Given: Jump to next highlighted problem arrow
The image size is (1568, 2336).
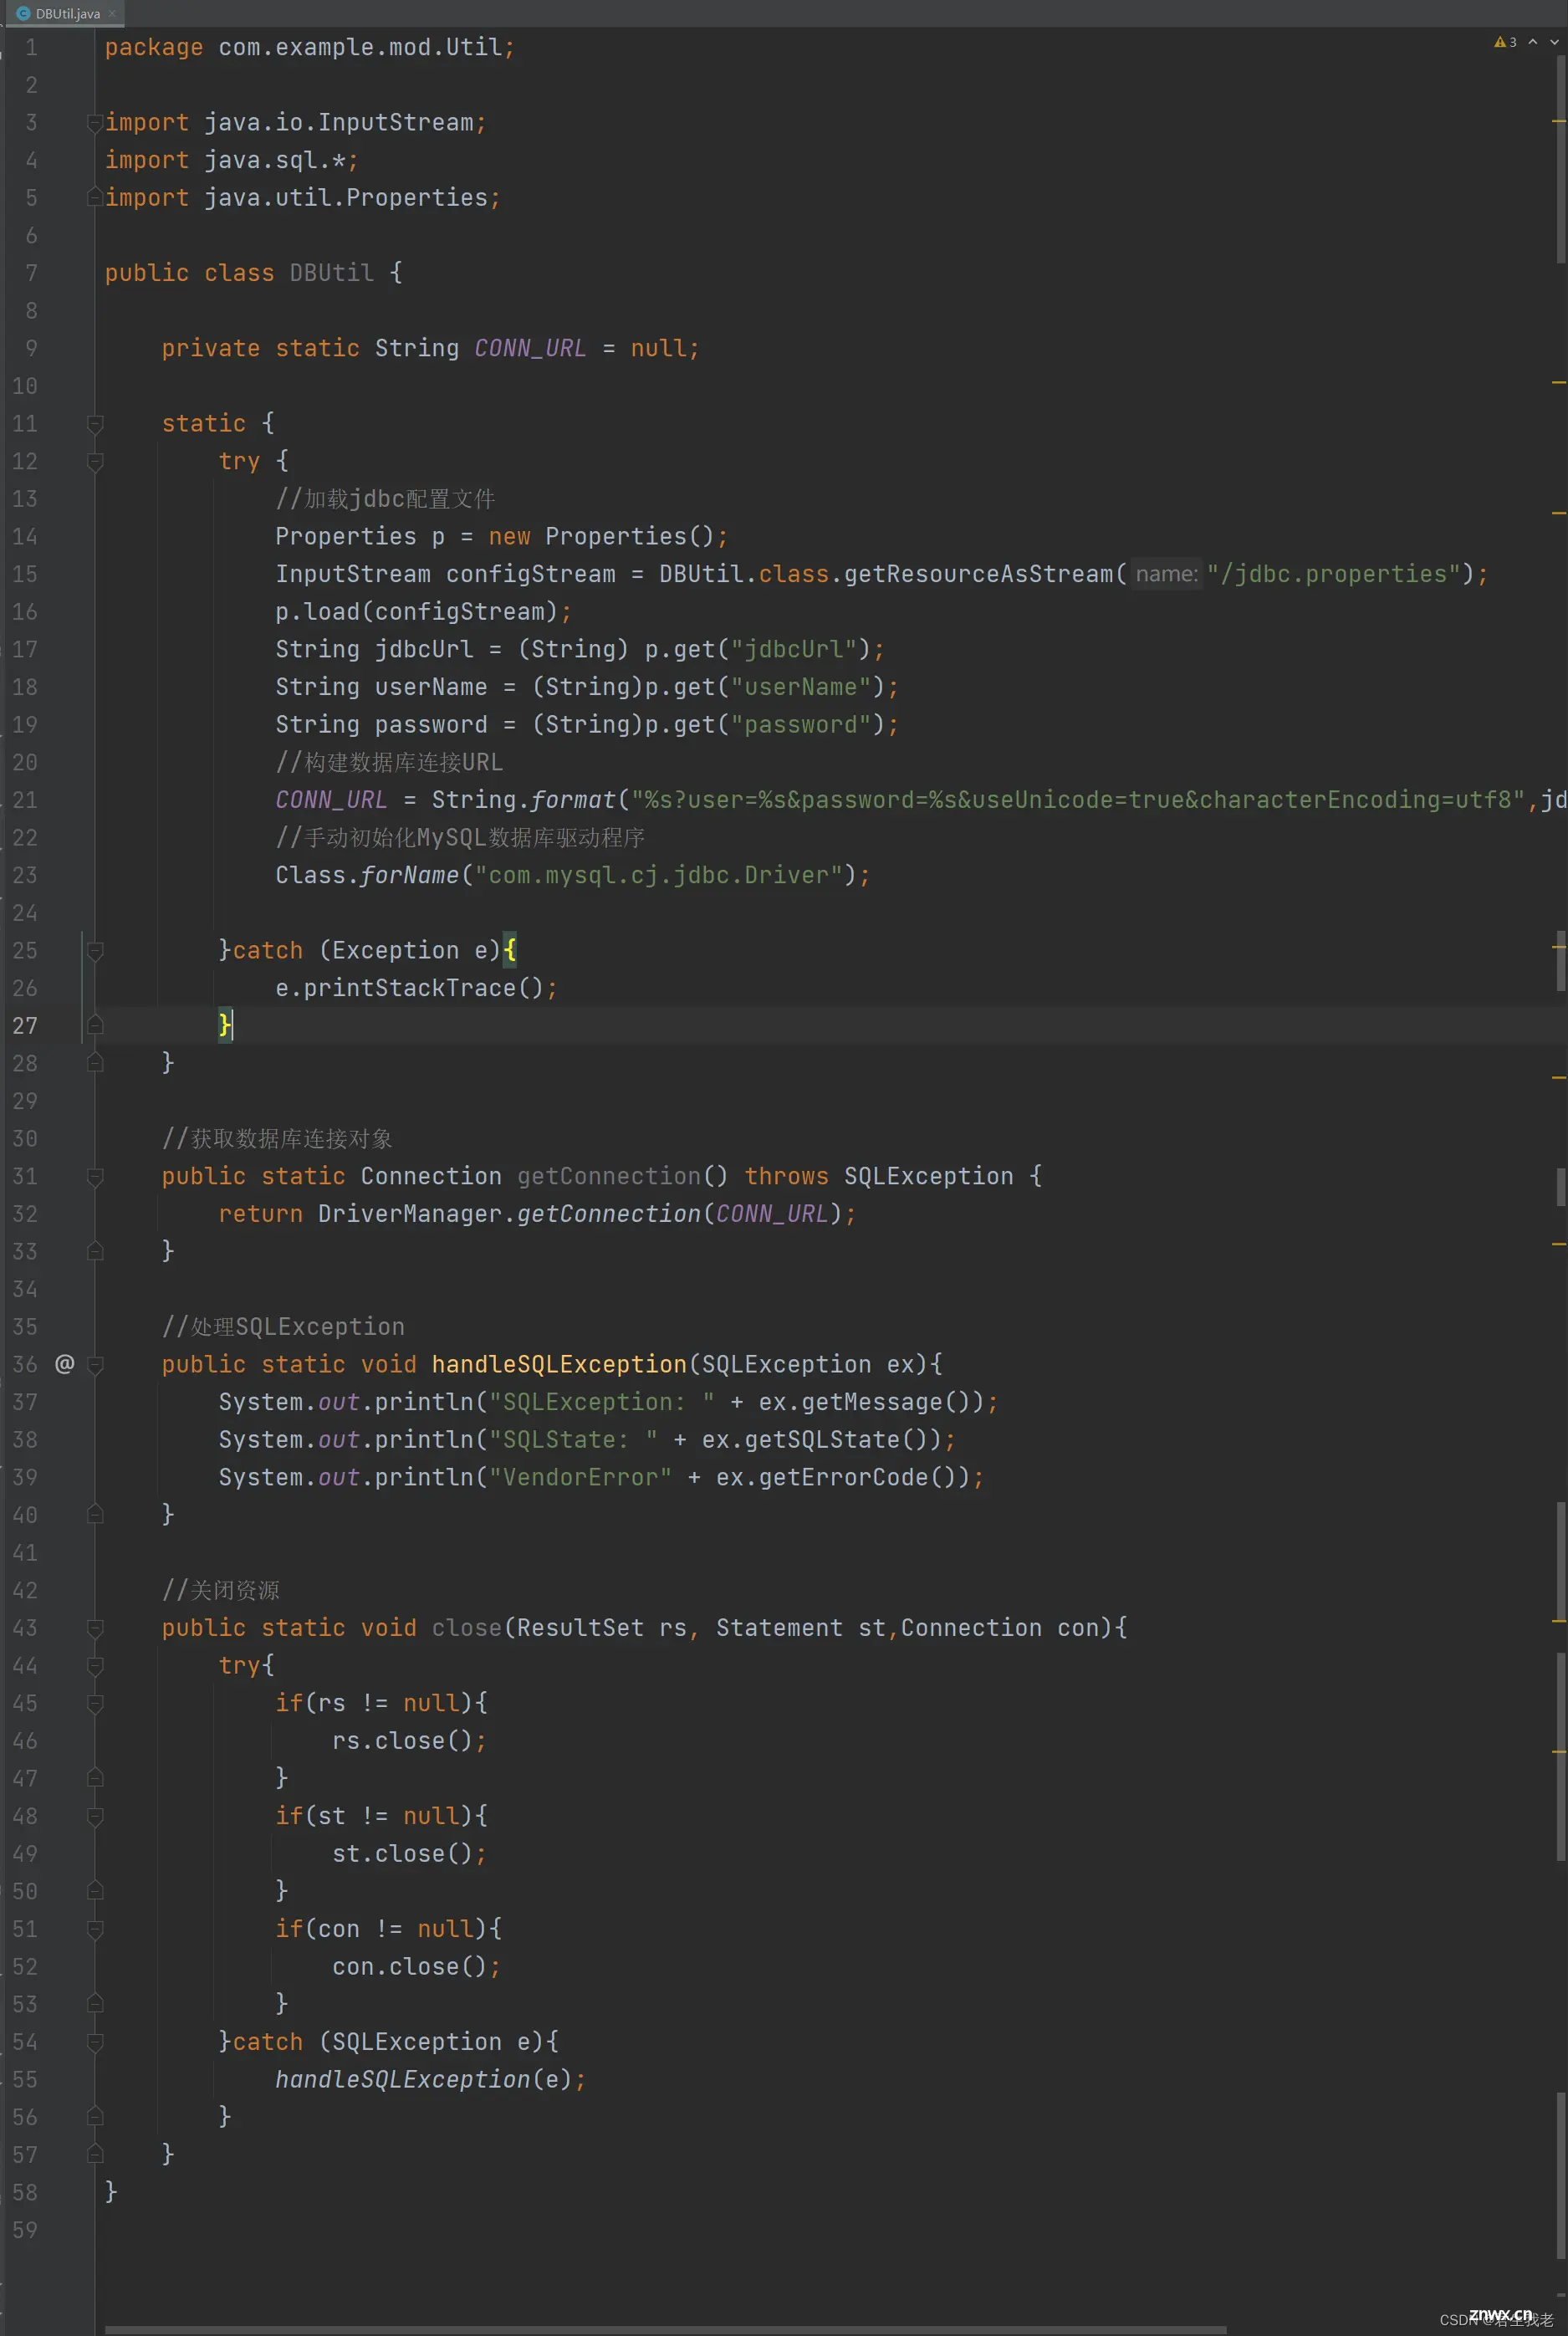Looking at the screenshot, I should click(1554, 42).
